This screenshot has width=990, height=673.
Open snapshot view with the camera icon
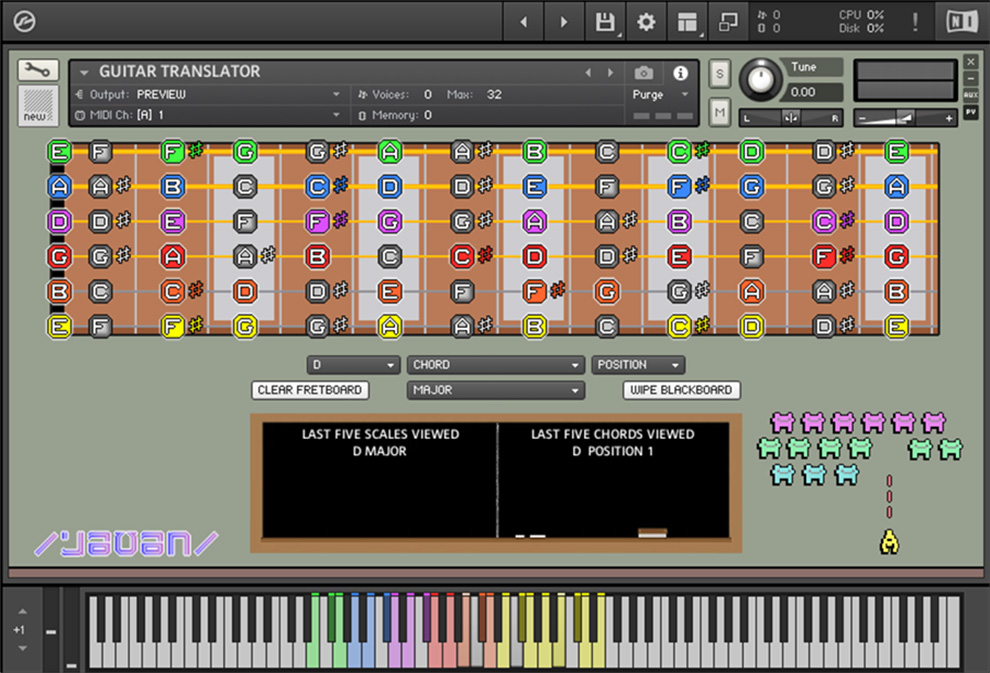point(643,73)
